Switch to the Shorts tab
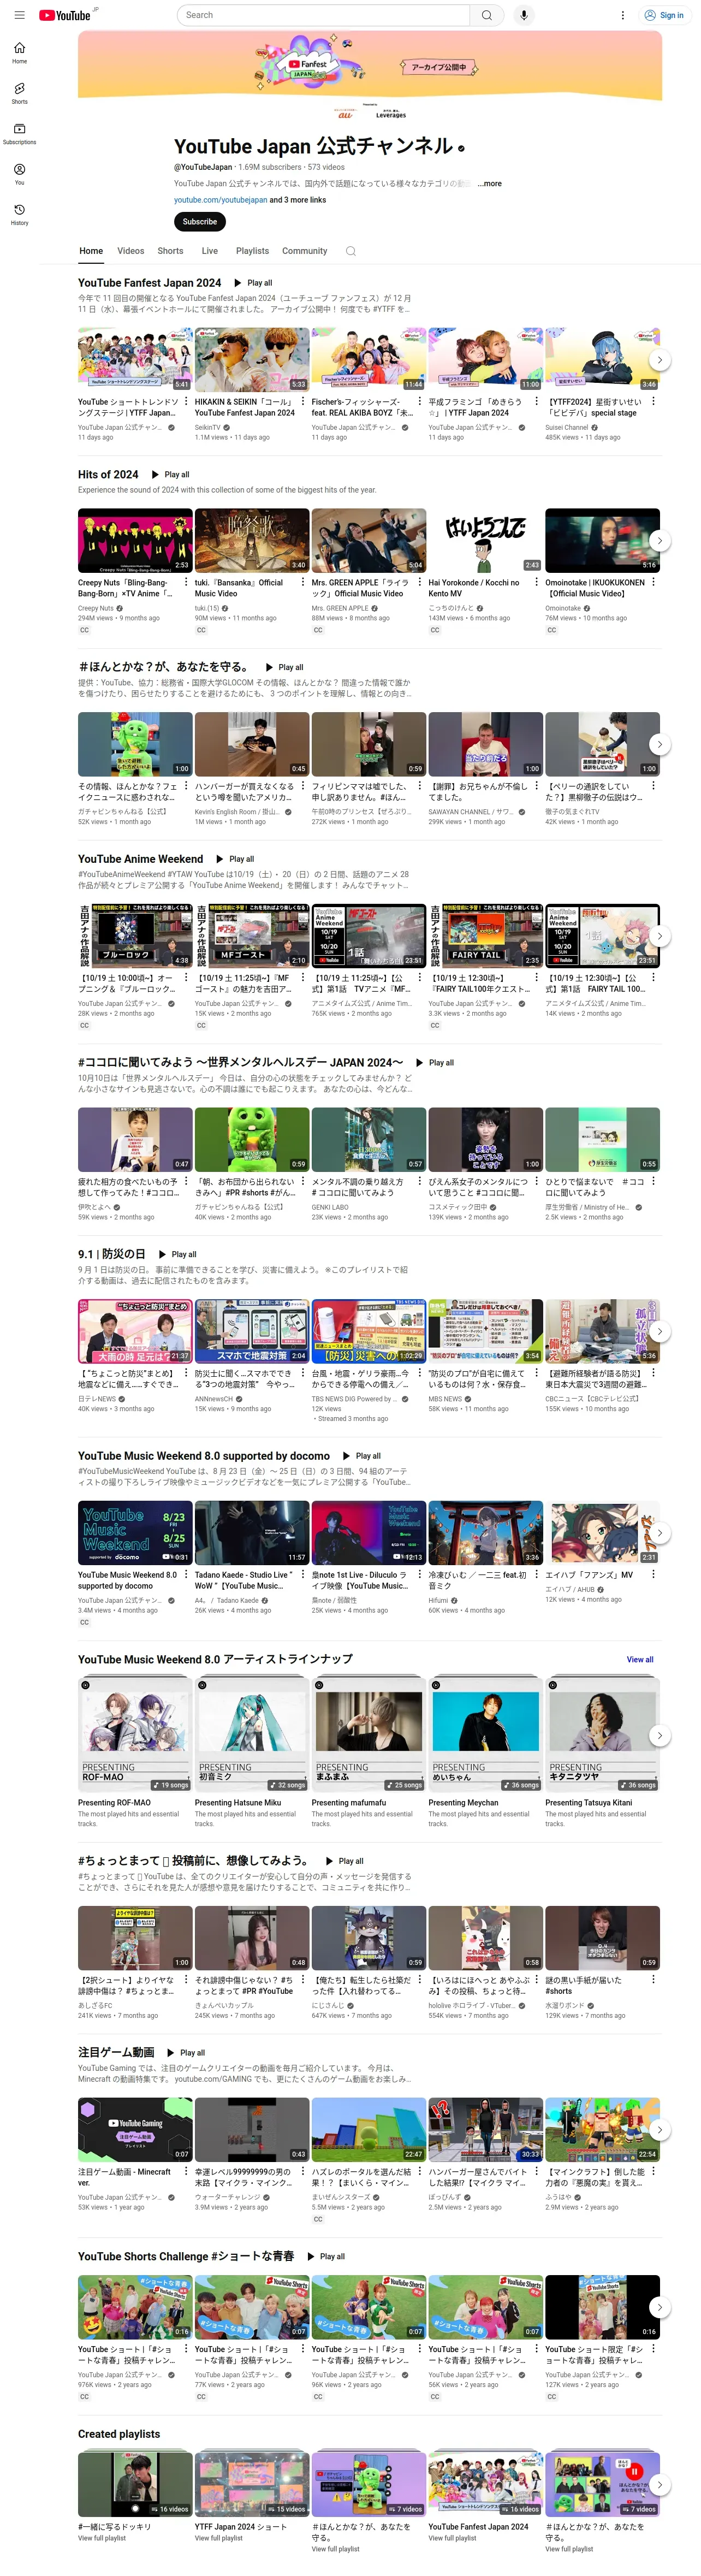 (171, 251)
